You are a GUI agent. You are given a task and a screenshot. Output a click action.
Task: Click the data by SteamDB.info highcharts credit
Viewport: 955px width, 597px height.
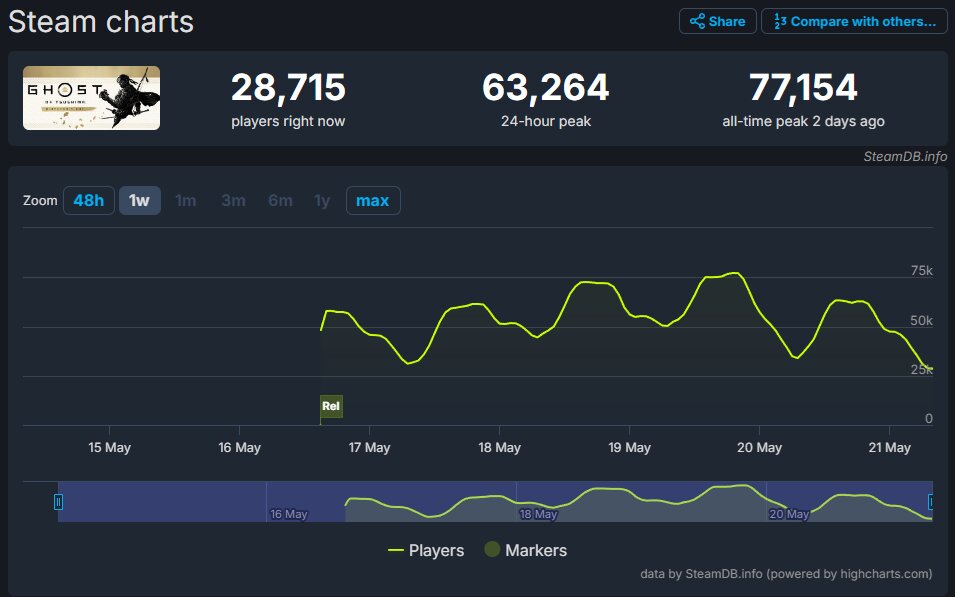tap(786, 574)
